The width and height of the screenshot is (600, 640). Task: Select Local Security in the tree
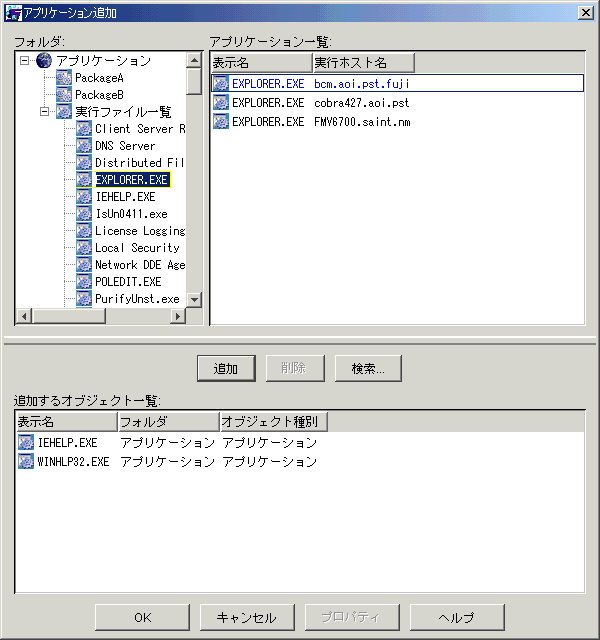(x=137, y=248)
